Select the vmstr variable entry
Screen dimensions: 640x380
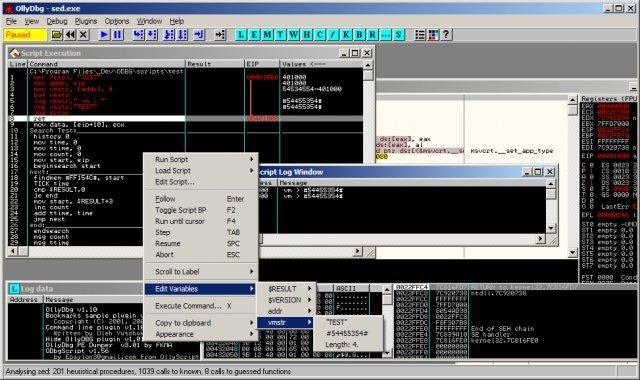(286, 322)
